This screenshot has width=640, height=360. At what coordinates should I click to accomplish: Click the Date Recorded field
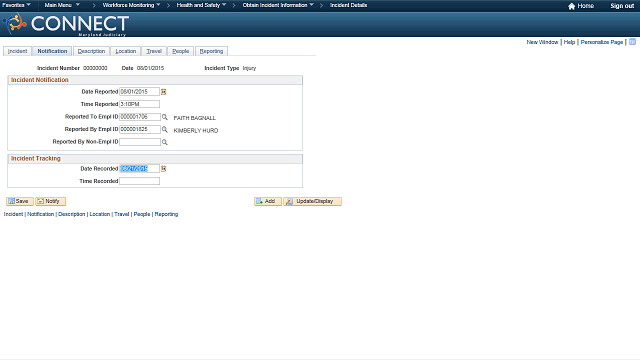point(139,169)
